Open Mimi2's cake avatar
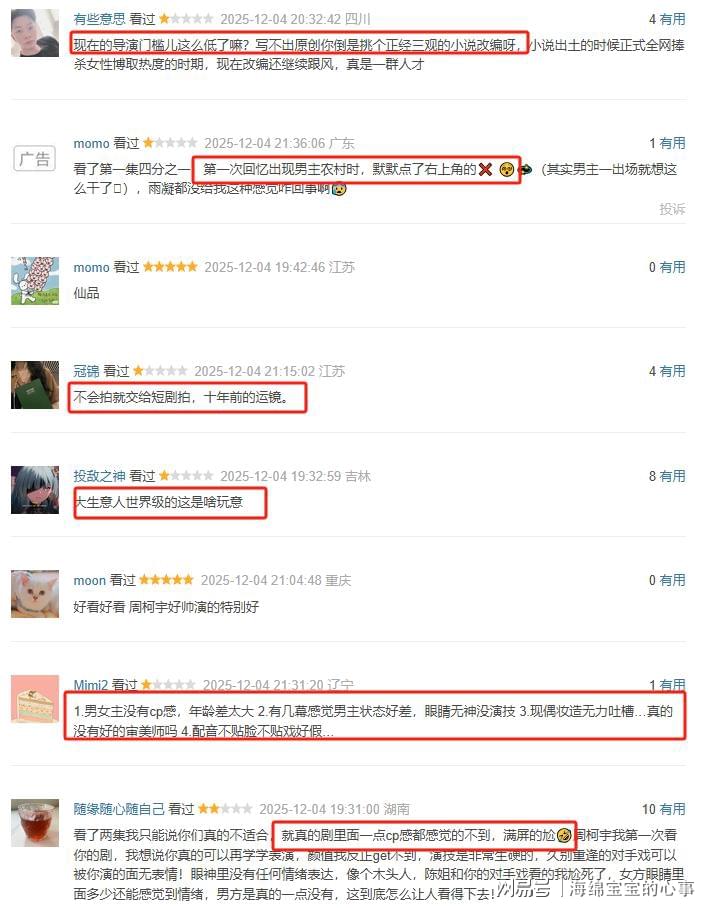713x908 pixels. (35, 699)
